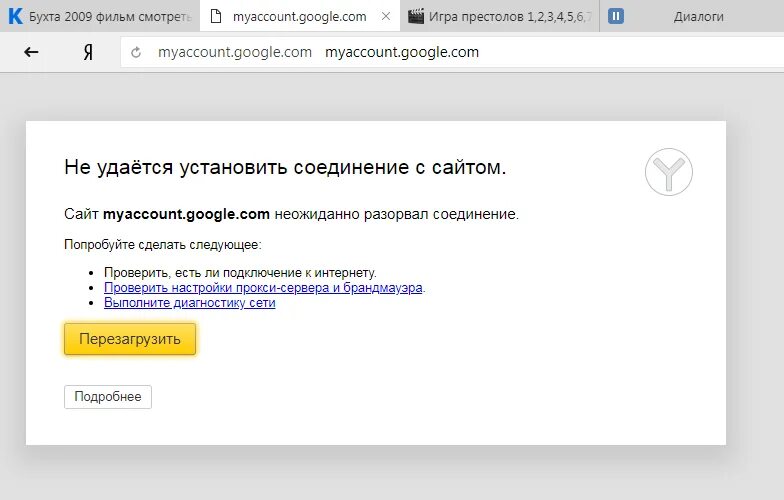The height and width of the screenshot is (500, 784).
Task: Open Yandex home via the Я icon
Action: (x=88, y=52)
